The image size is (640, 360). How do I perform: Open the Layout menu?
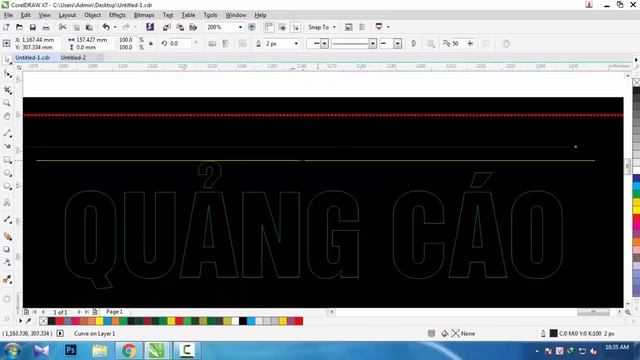click(67, 15)
